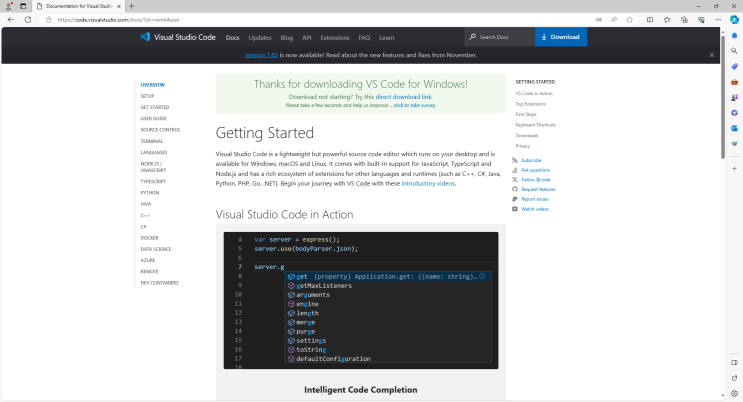Select Overview in the left docs navigation
This screenshot has width=743, height=402.
coord(153,85)
